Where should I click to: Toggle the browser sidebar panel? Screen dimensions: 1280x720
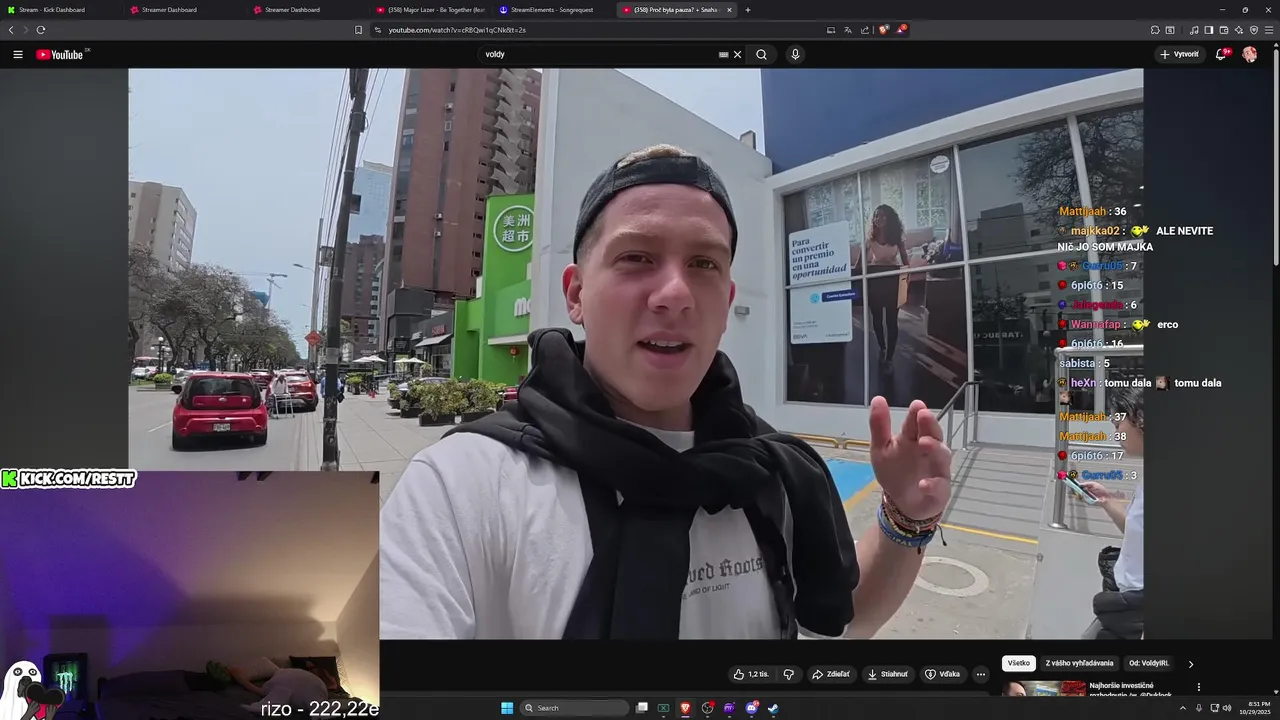point(1209,30)
